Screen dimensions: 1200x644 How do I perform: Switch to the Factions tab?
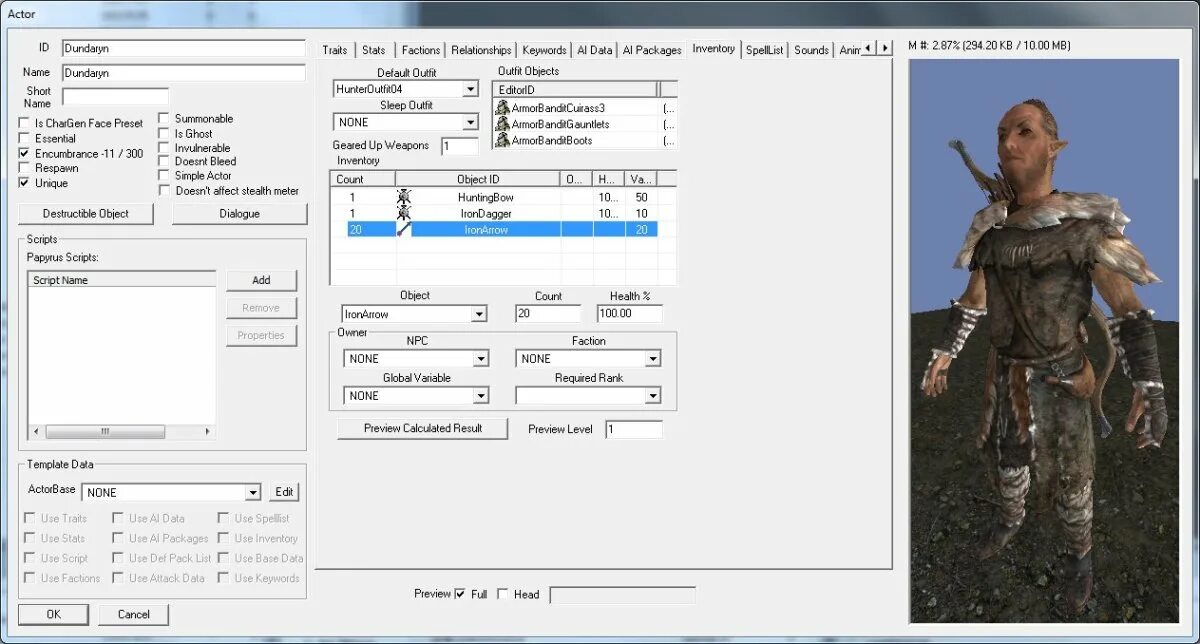point(421,50)
